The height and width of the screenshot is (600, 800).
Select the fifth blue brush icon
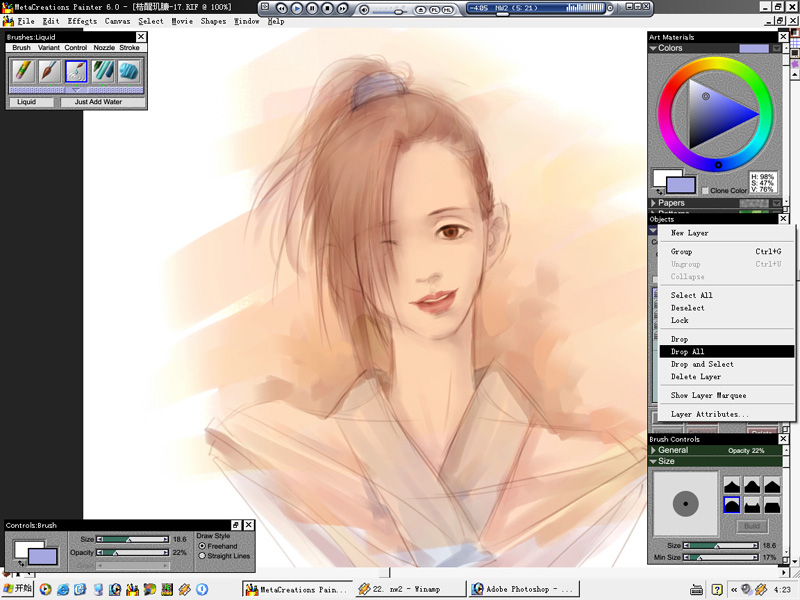click(x=129, y=71)
